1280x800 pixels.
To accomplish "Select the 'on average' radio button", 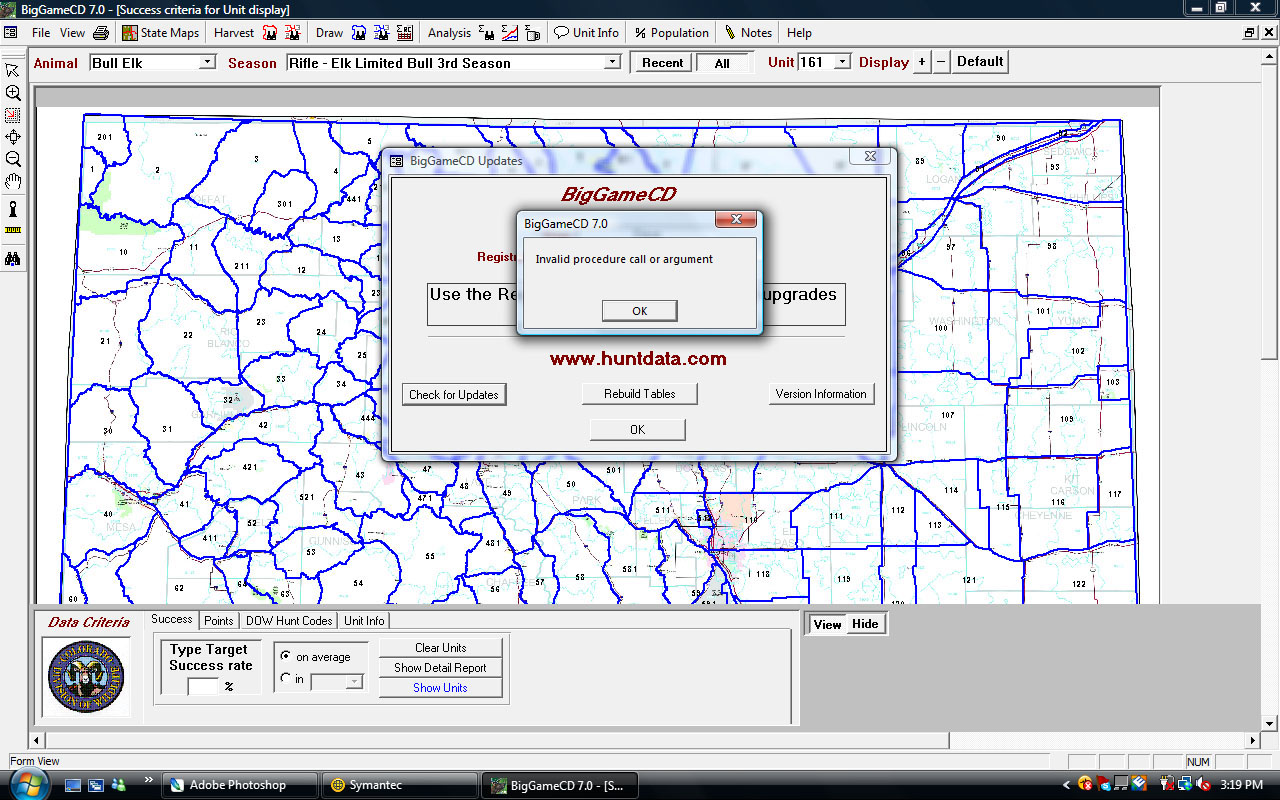I will (x=286, y=657).
